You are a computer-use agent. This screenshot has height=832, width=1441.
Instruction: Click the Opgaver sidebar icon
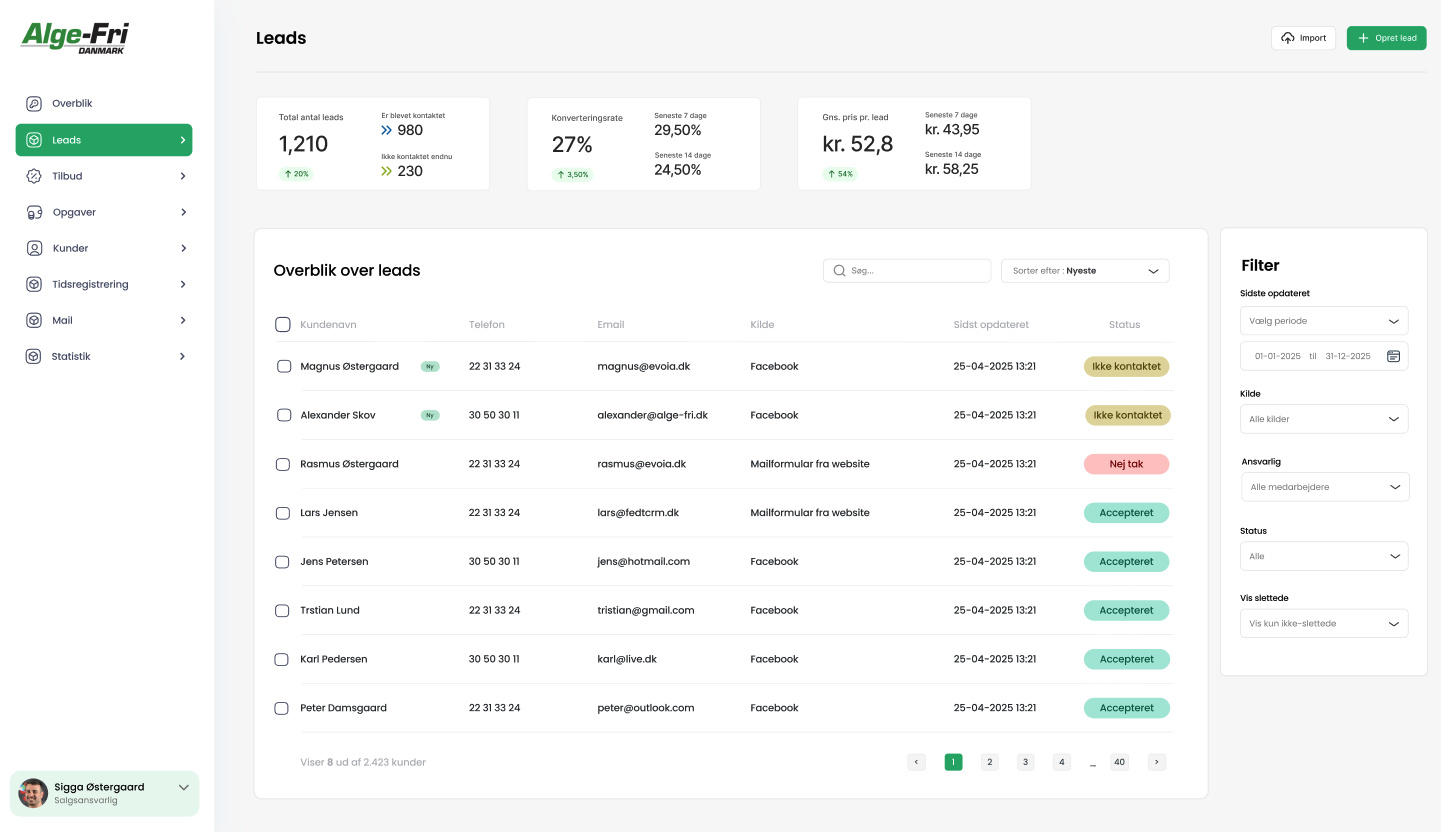click(34, 212)
